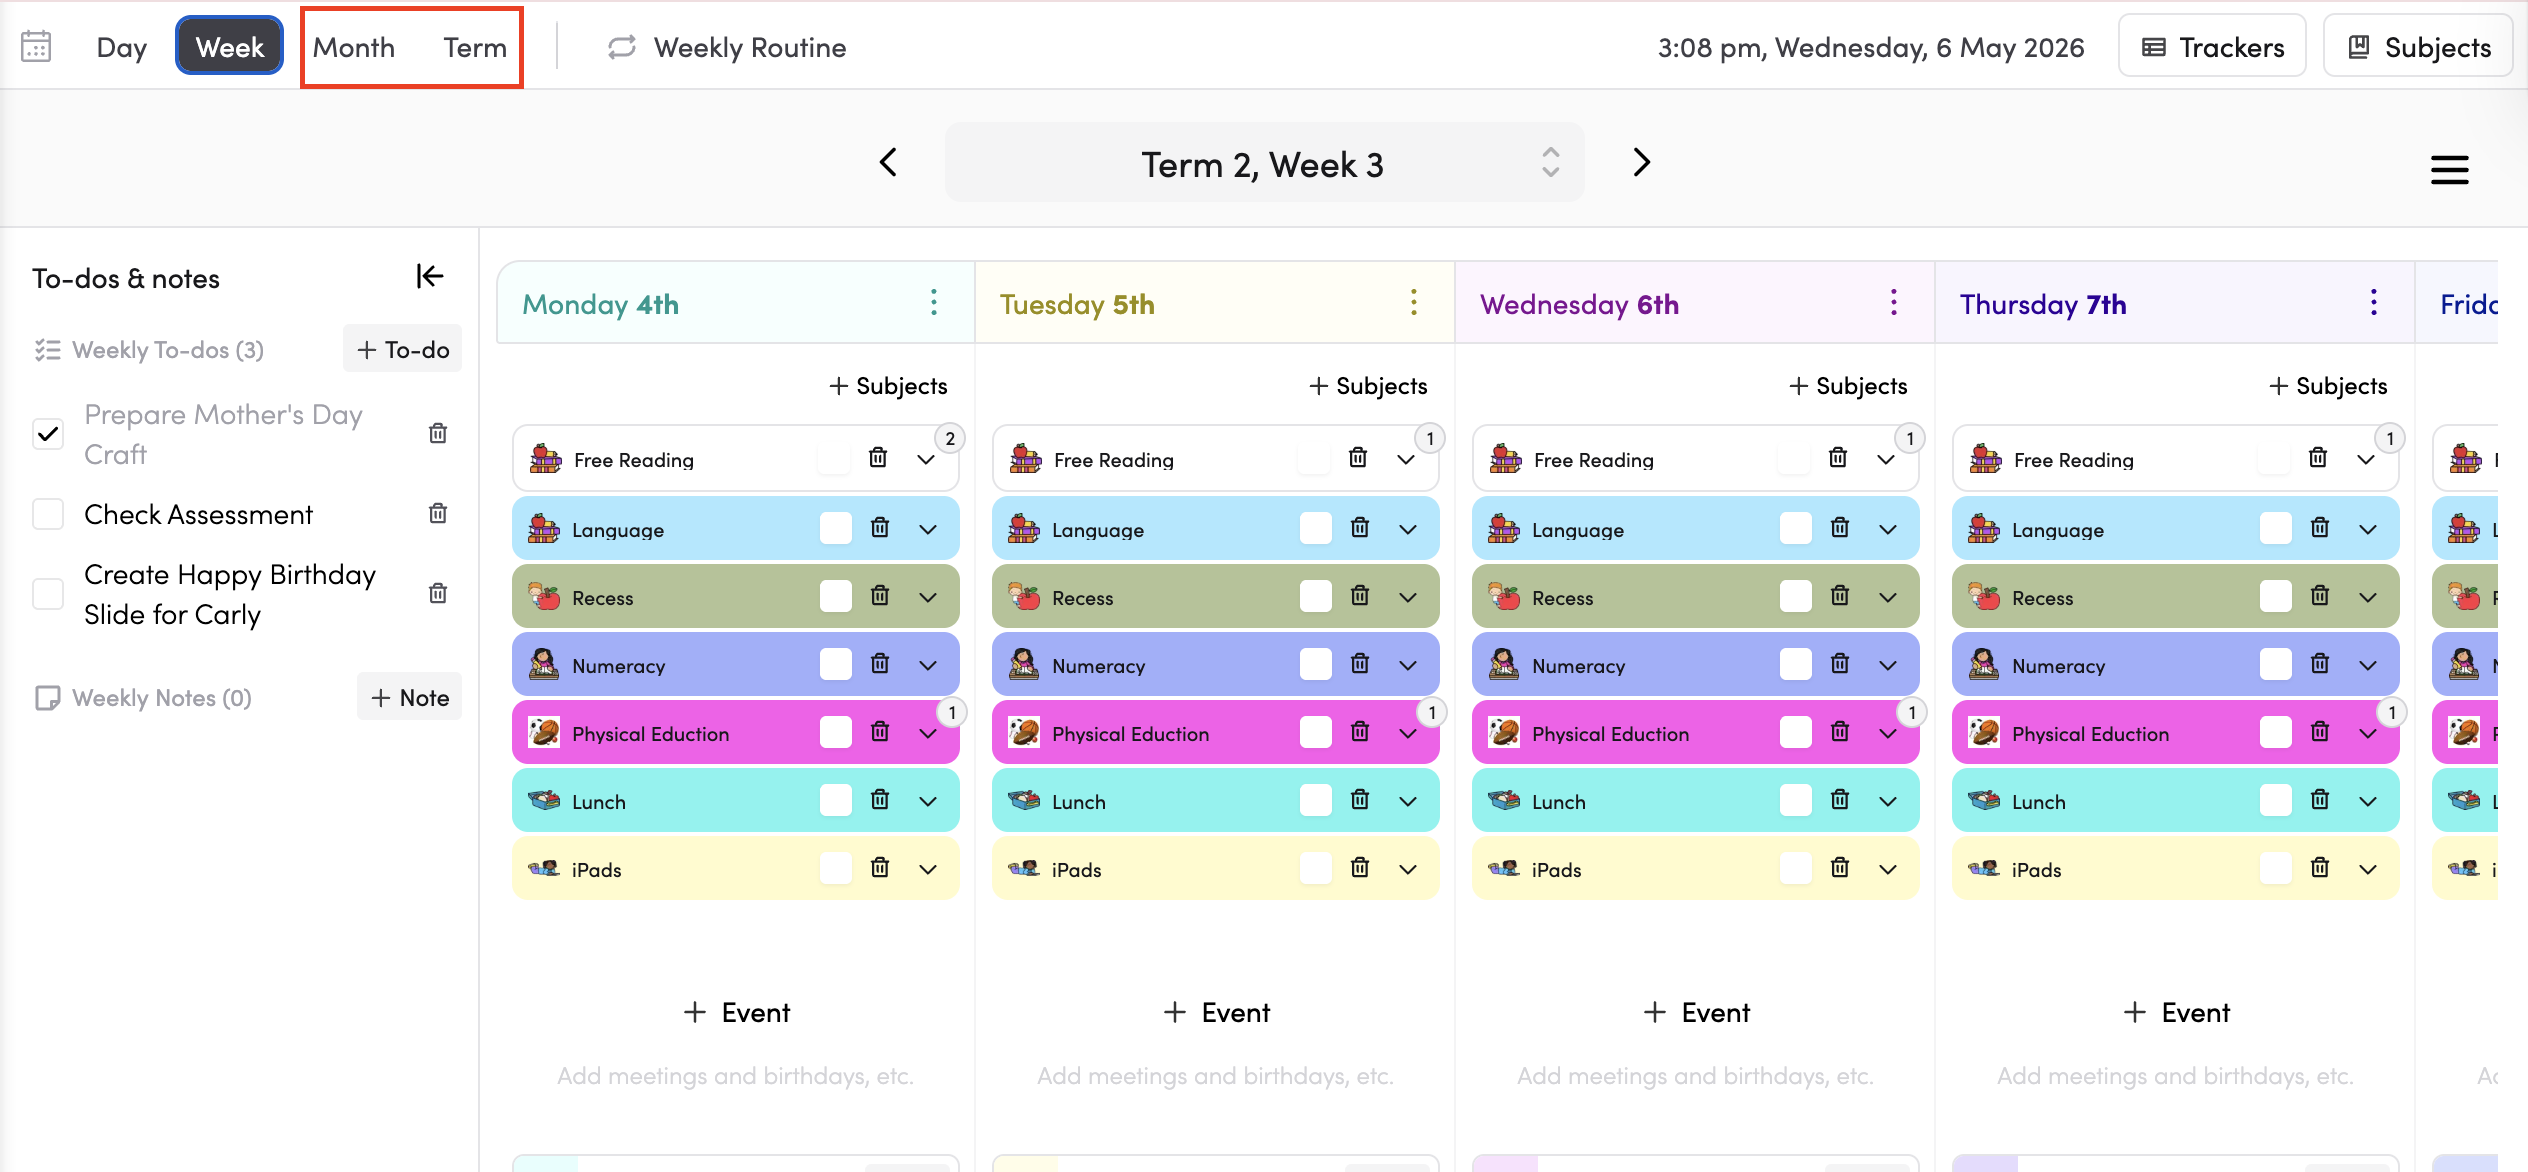This screenshot has width=2528, height=1172.
Task: Open the Term 2, Week 3 selector
Action: (x=1264, y=163)
